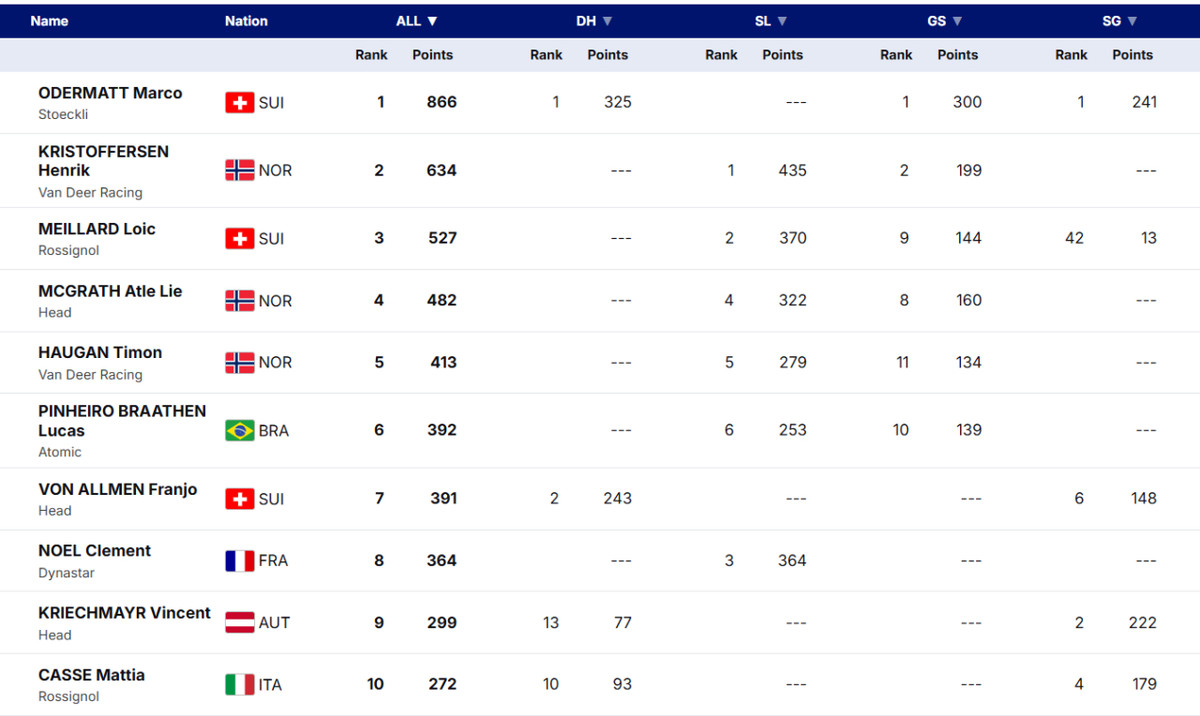Click the Name column header

(x=49, y=21)
